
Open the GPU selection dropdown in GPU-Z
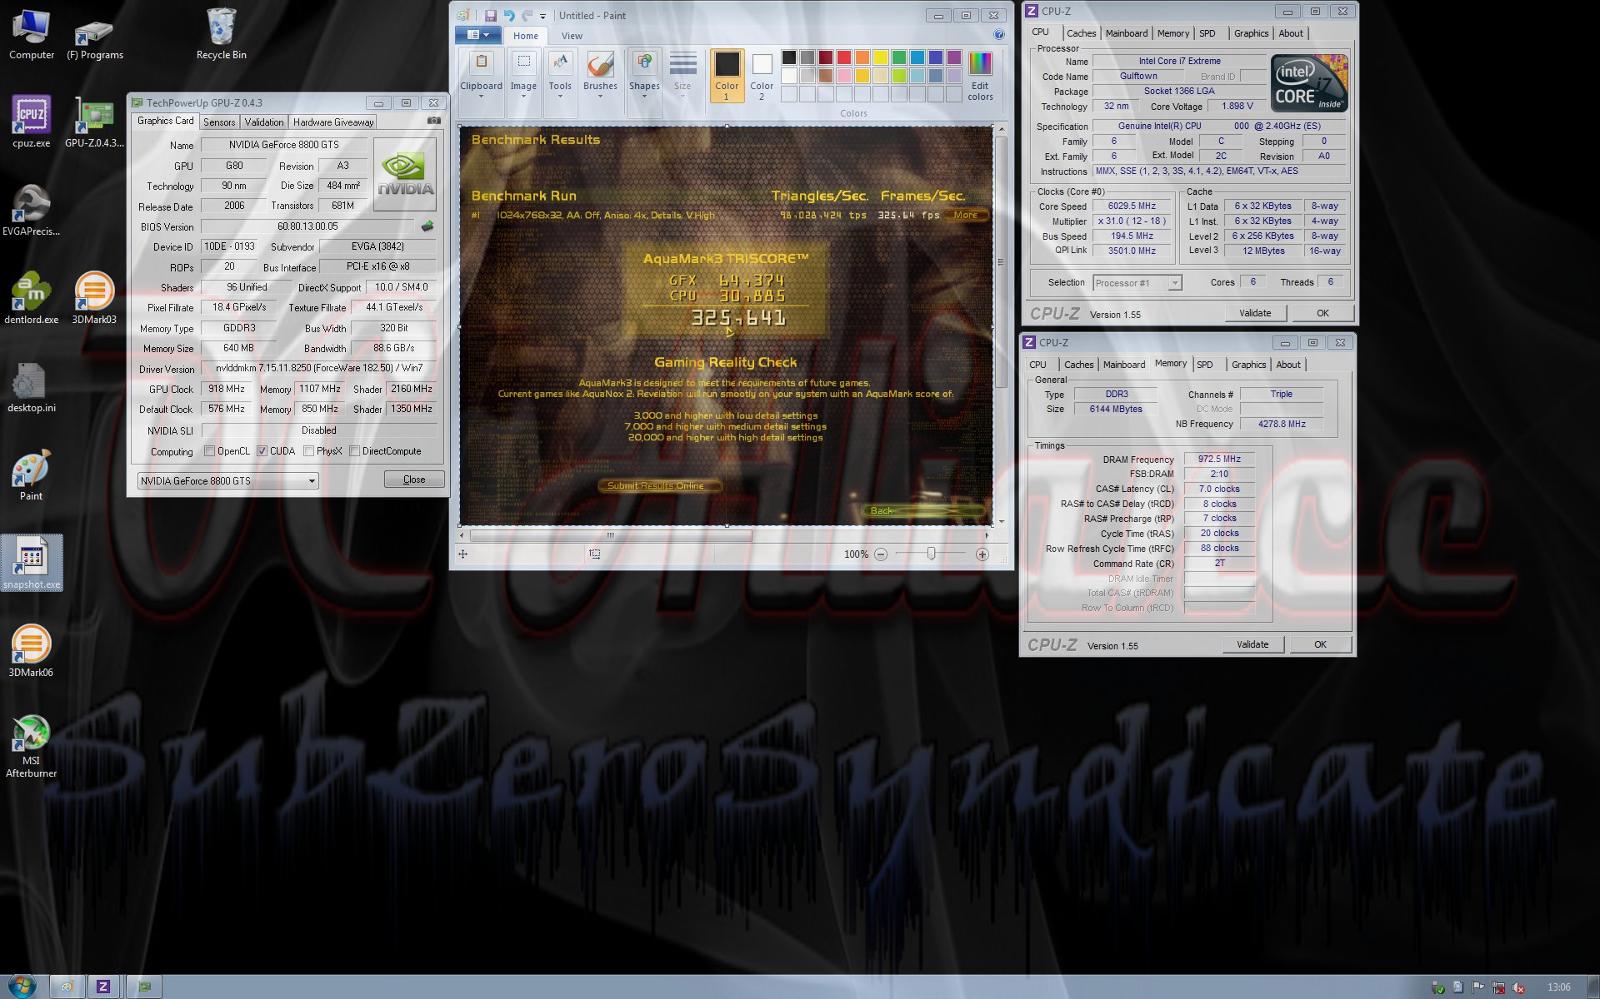click(x=227, y=481)
